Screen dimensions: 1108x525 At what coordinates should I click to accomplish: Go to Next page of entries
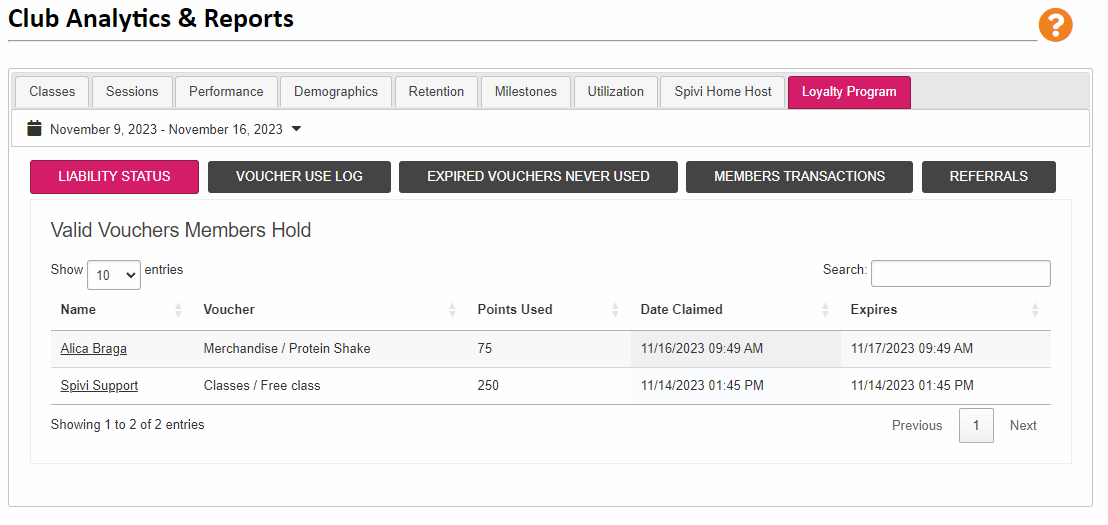click(x=1022, y=425)
